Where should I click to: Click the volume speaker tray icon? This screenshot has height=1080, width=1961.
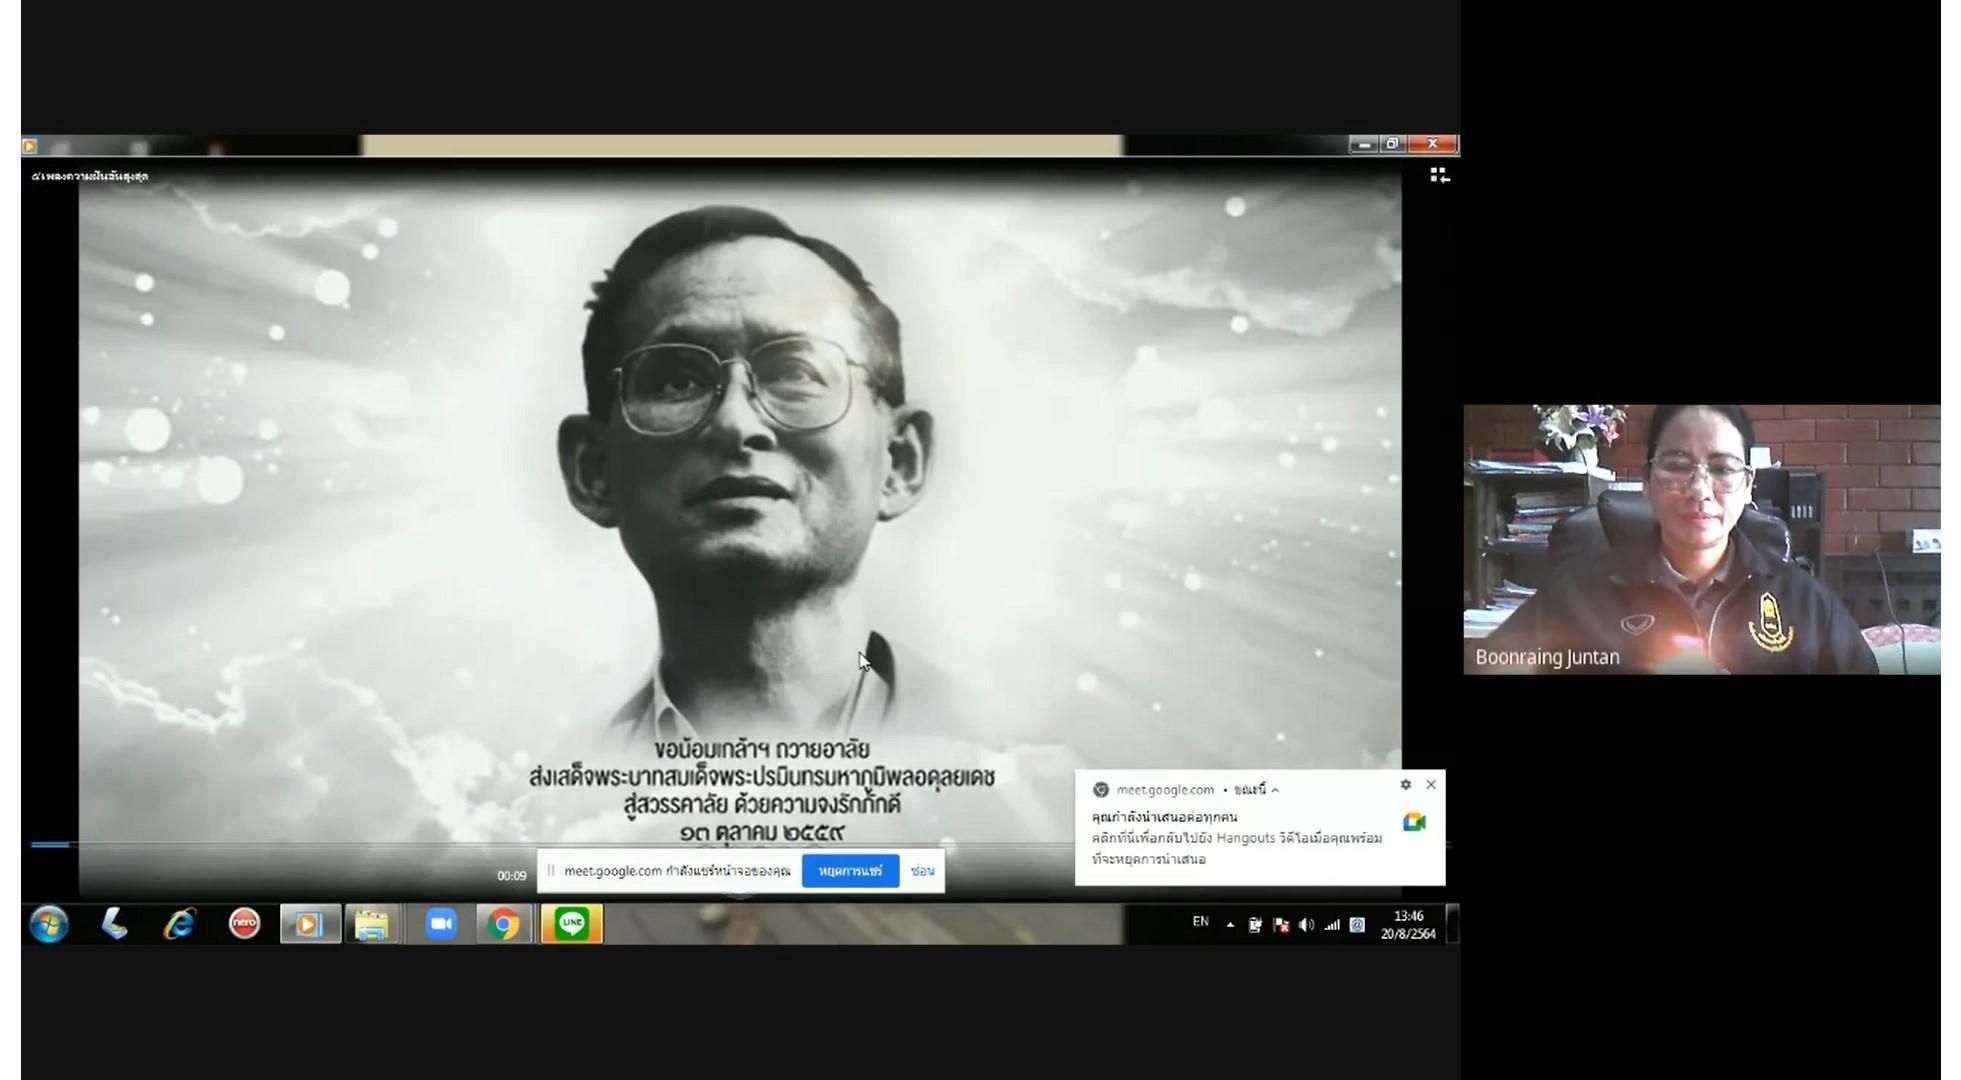coord(1306,925)
